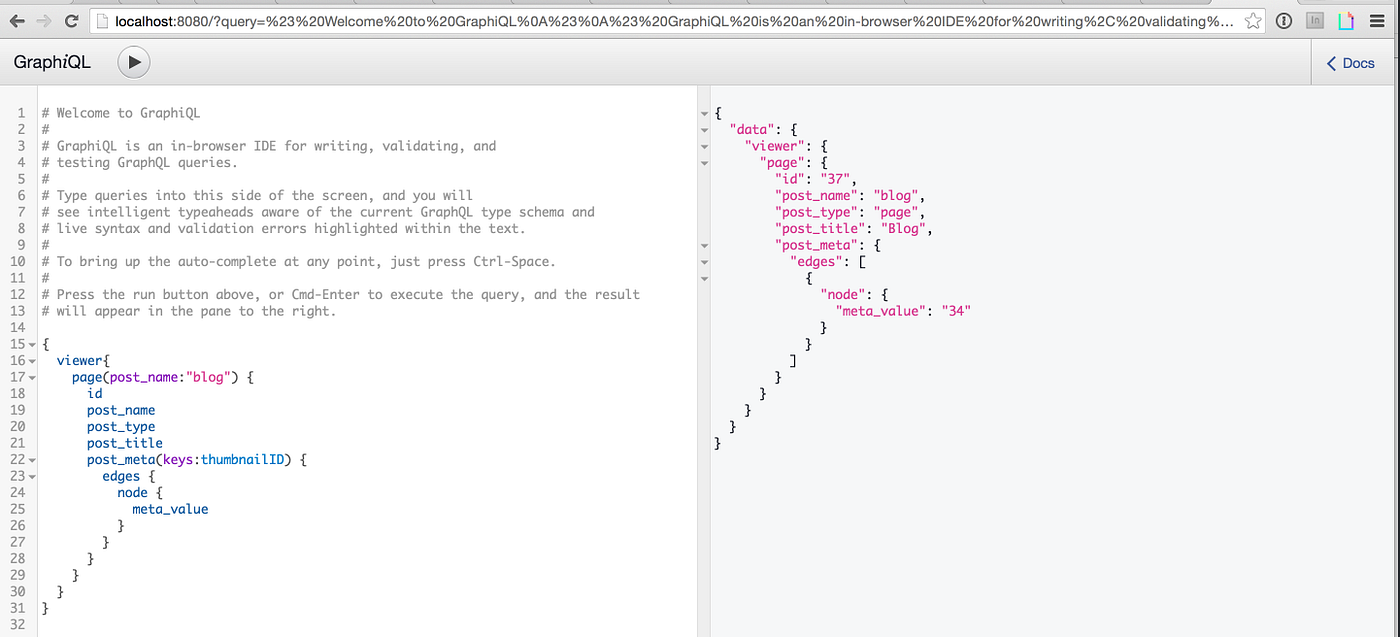This screenshot has height=637, width=1400.
Task: Click the LinkedIn extension icon
Action: coord(1314,18)
